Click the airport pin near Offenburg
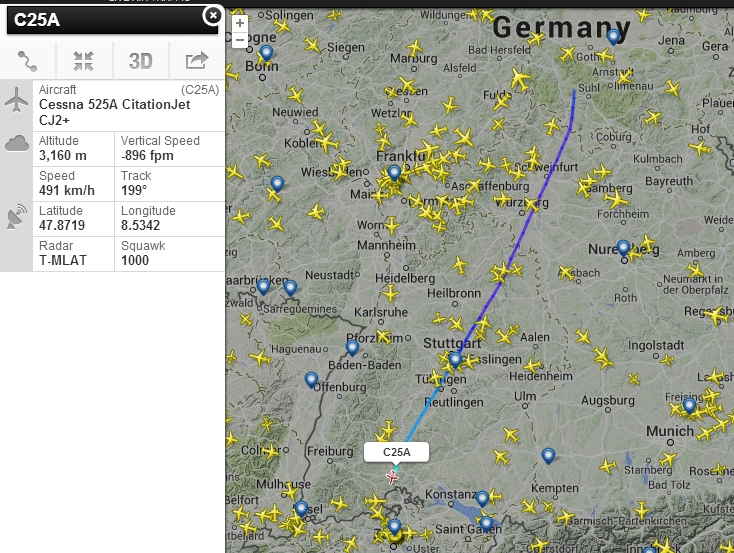Image resolution: width=734 pixels, height=553 pixels. [x=312, y=380]
